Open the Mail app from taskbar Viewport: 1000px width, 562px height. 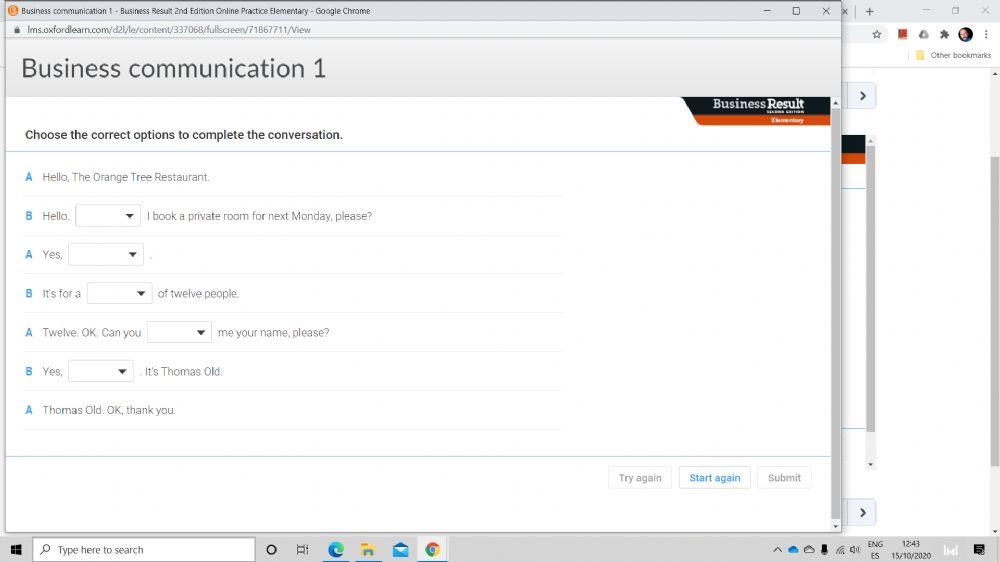pos(401,549)
